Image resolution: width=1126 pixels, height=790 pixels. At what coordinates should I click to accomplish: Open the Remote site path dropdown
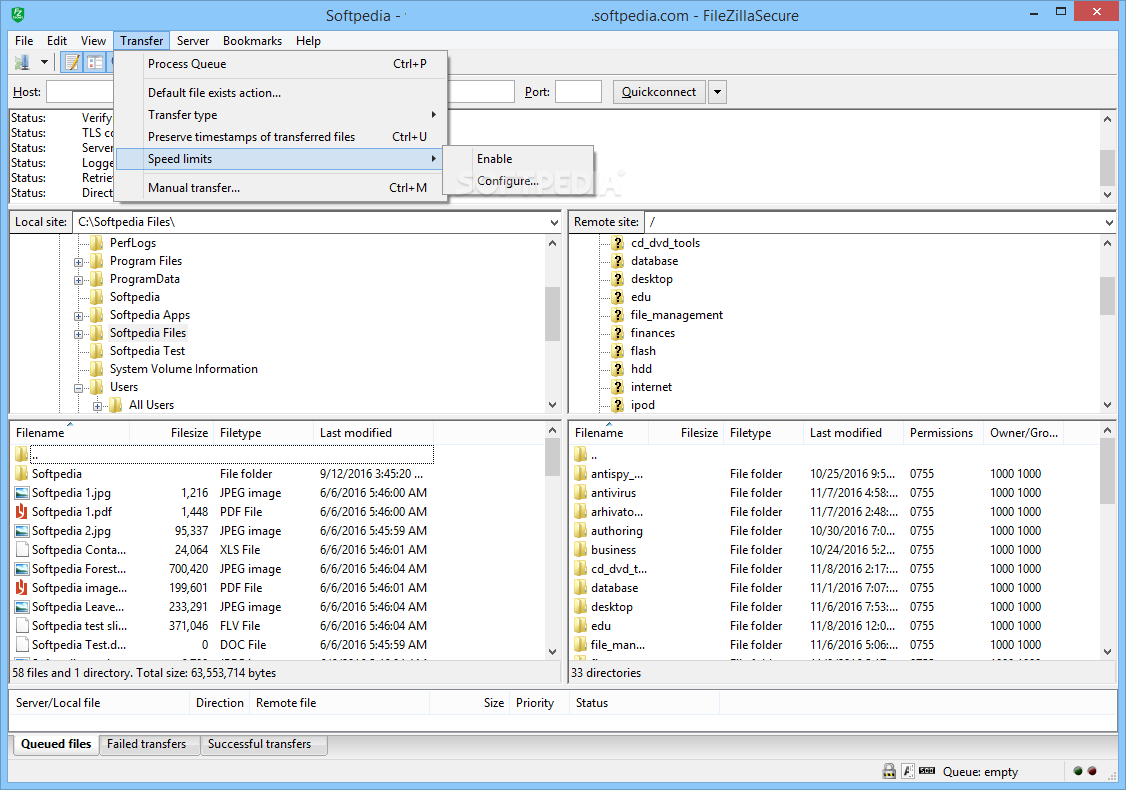[1109, 222]
